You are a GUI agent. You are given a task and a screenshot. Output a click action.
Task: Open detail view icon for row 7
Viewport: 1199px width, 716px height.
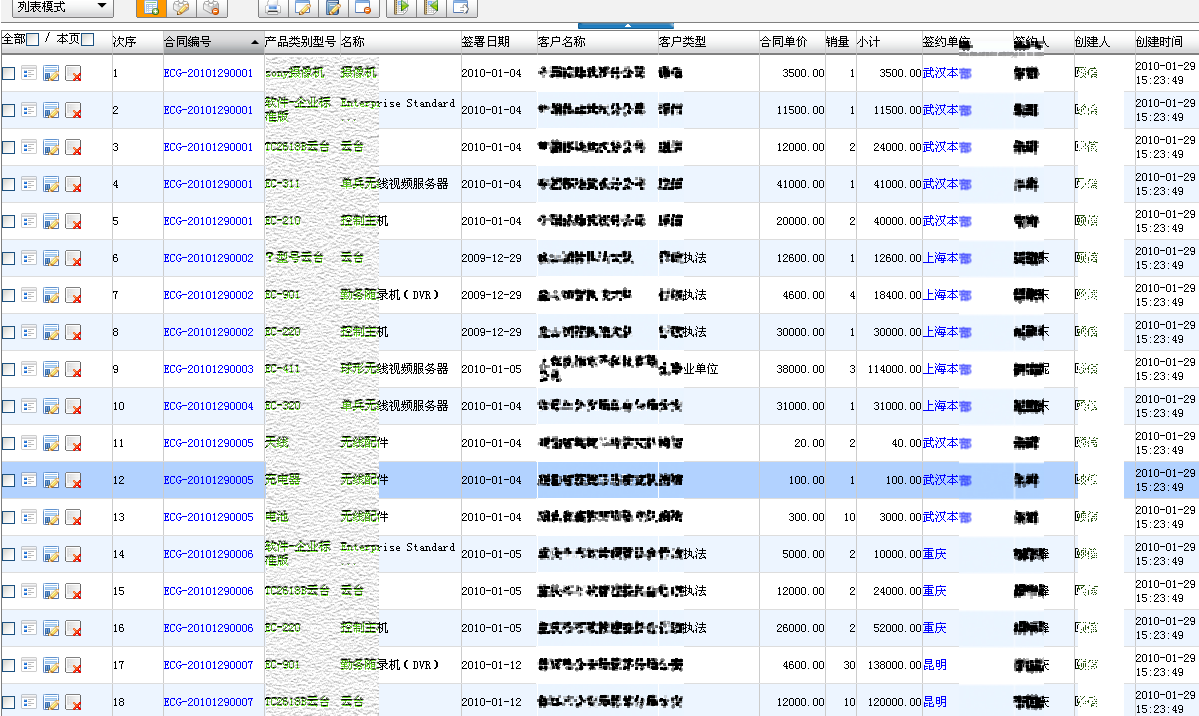pos(29,295)
